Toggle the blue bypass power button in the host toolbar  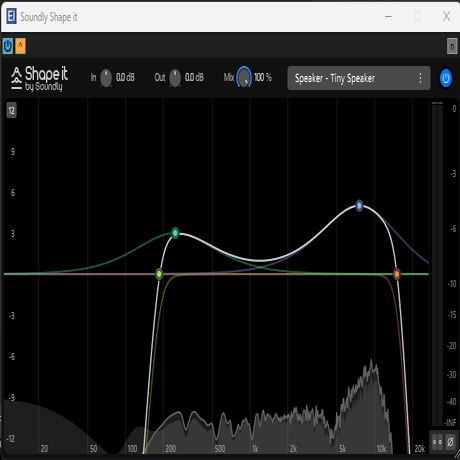click(8, 46)
